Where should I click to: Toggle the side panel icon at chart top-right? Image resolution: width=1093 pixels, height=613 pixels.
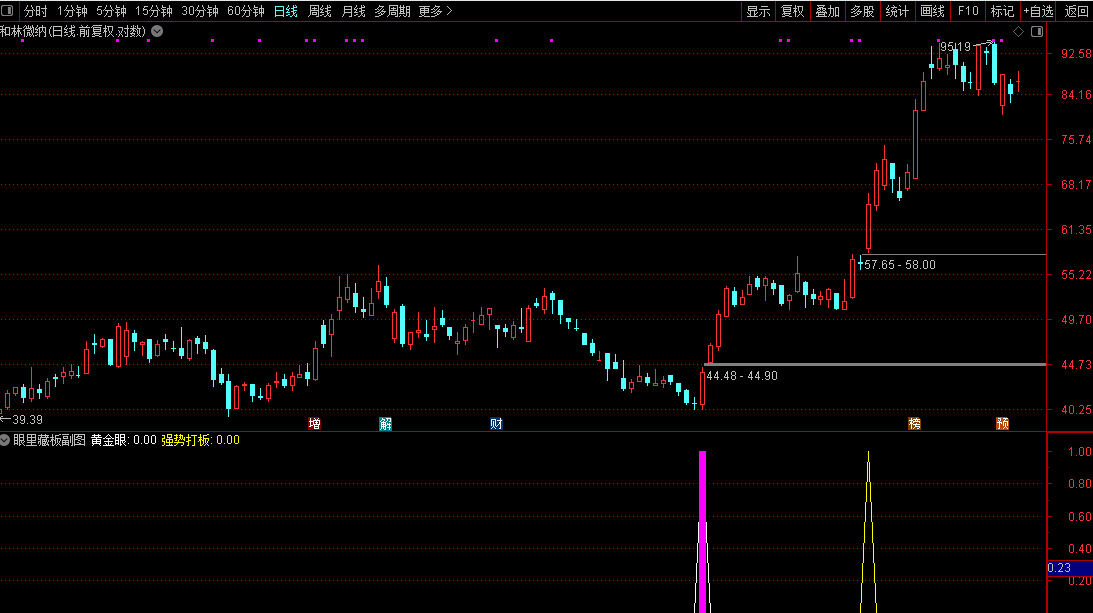(1037, 31)
